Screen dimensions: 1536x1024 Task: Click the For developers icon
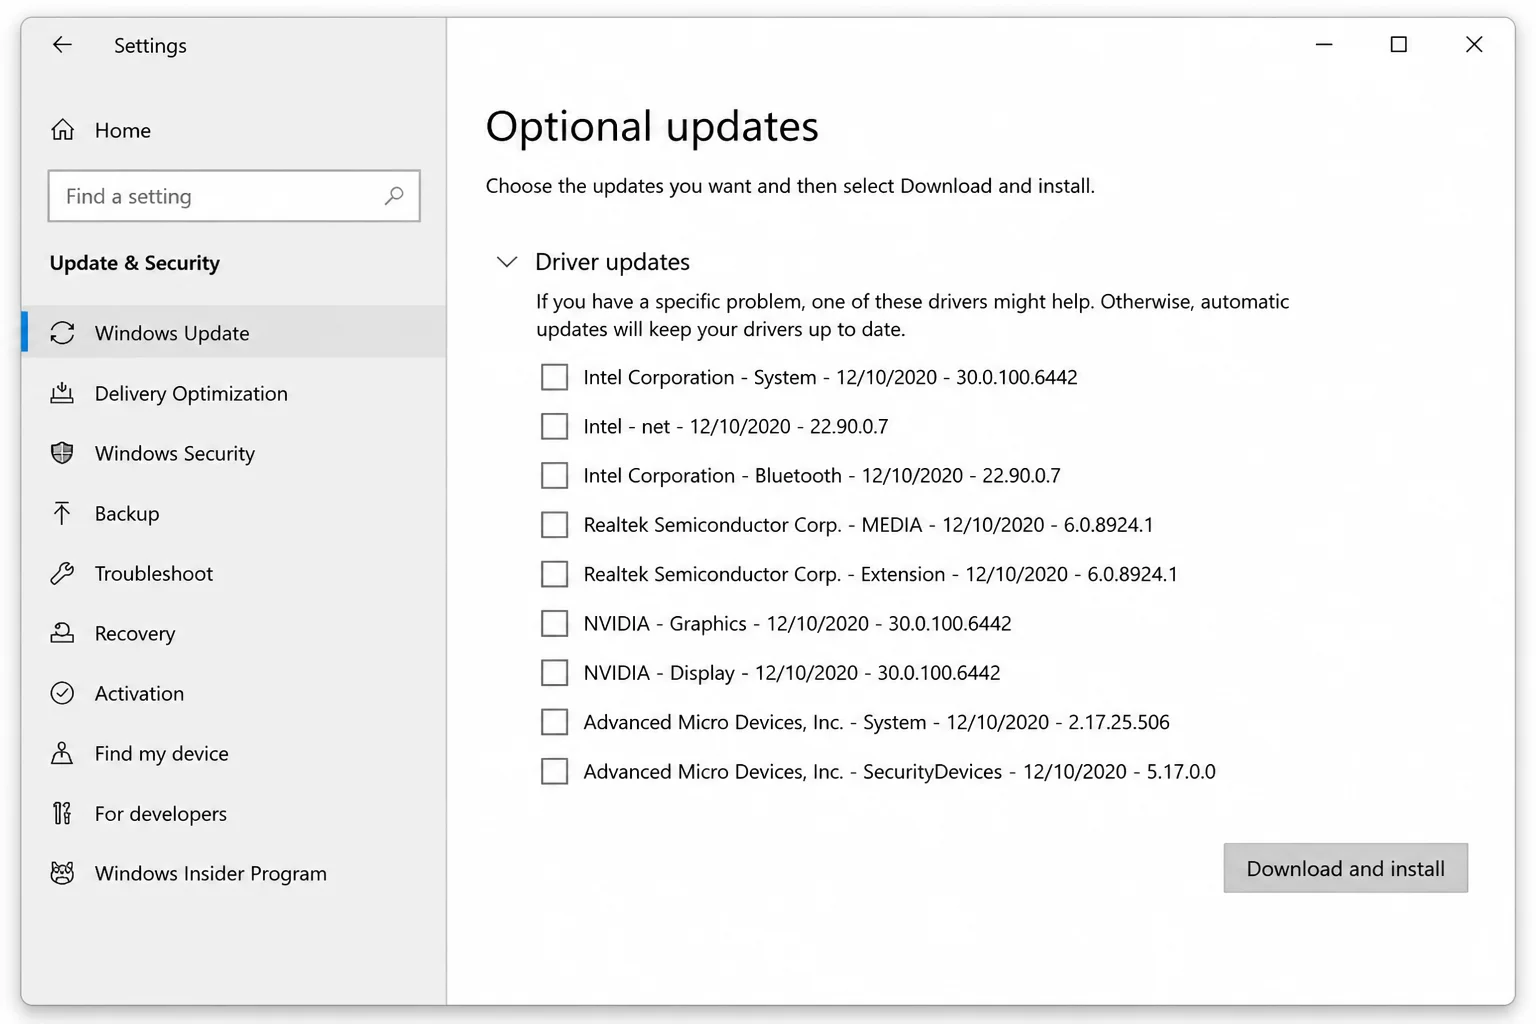(x=62, y=813)
